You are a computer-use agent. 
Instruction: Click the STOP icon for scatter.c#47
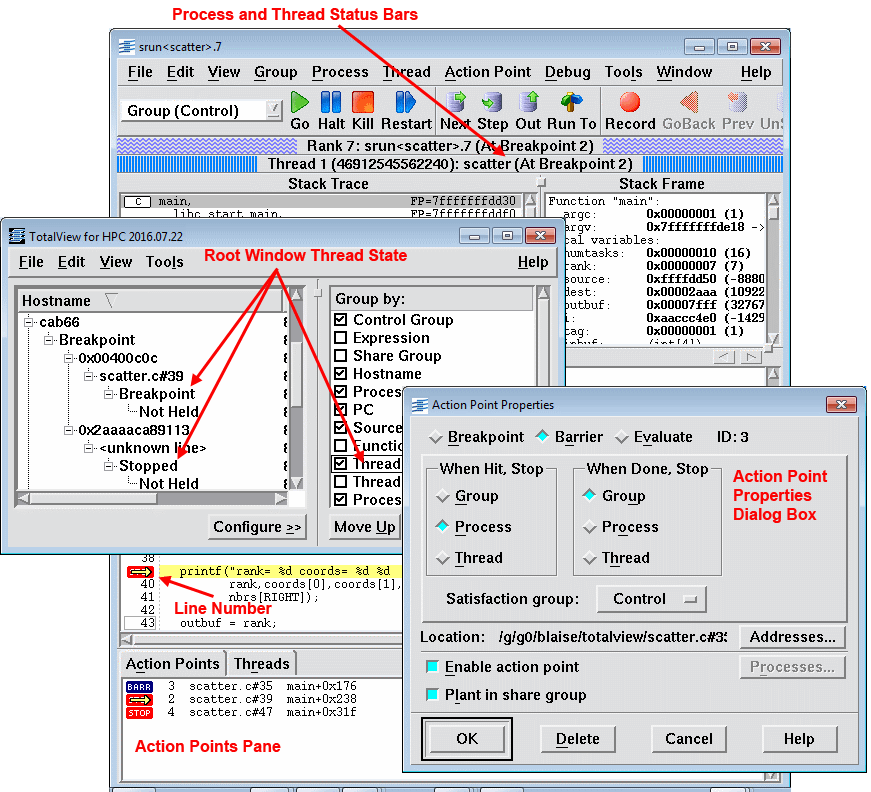[139, 713]
